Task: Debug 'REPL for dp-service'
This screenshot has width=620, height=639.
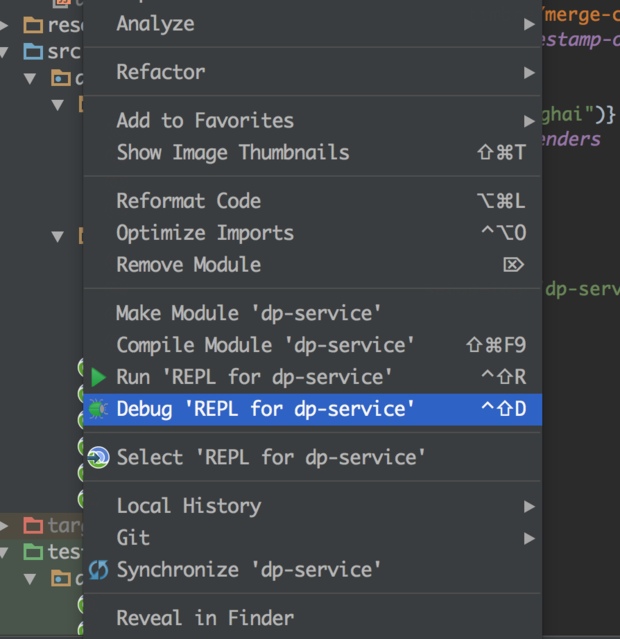Action: [x=312, y=409]
